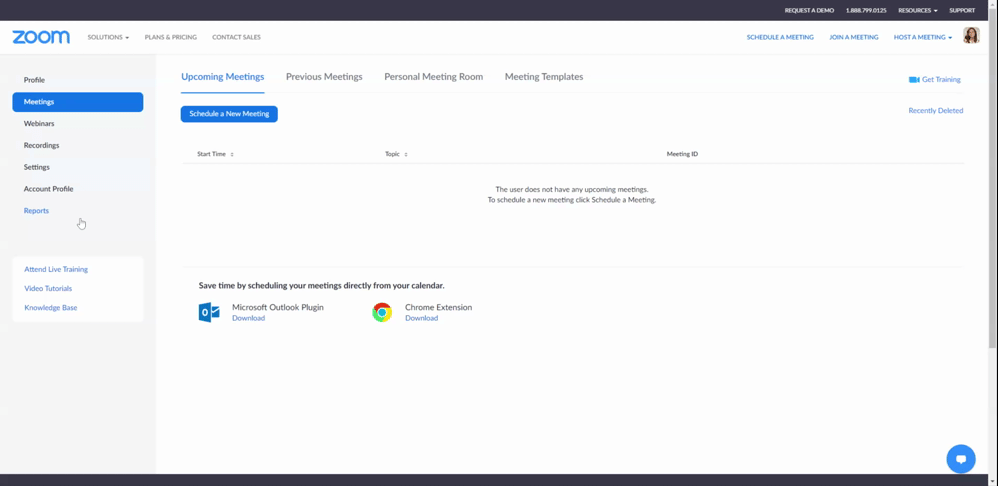Click the Get Training camera icon
998x486 pixels.
[914, 80]
